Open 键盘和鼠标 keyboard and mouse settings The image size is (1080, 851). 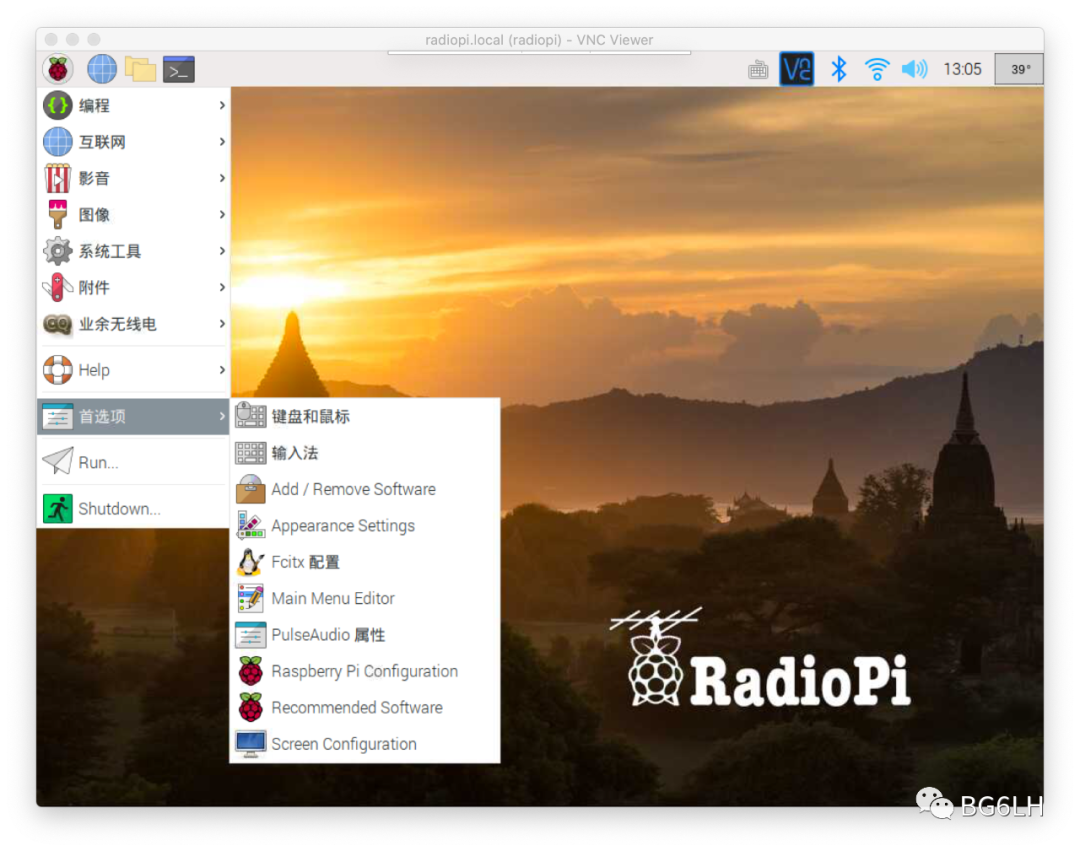point(365,416)
